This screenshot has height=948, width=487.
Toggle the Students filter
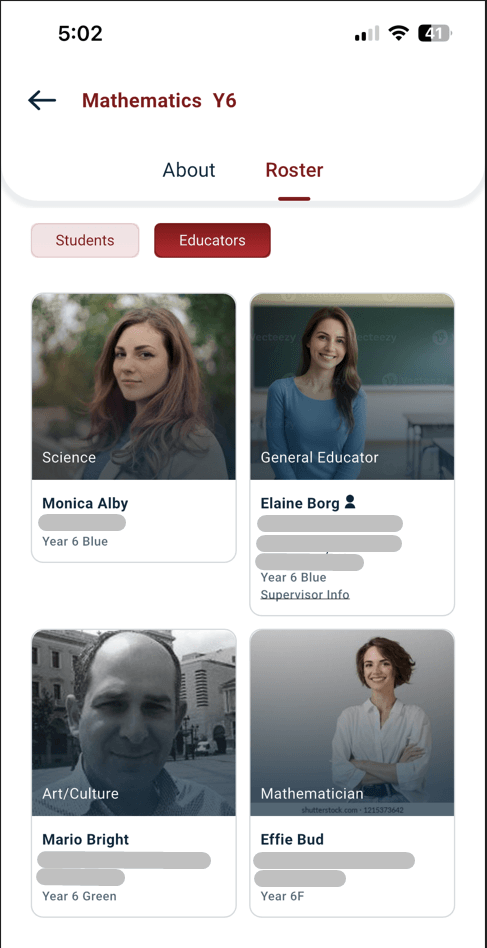click(85, 240)
